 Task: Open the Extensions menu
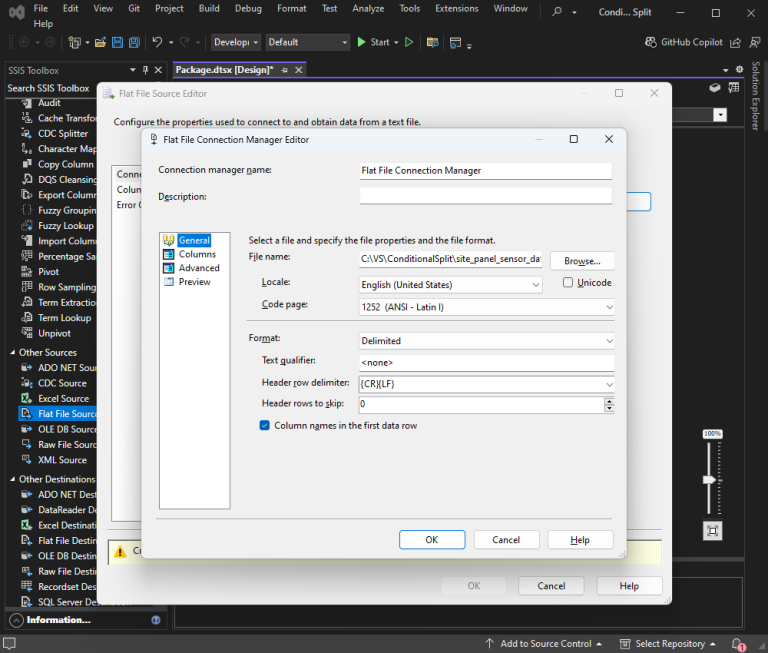456,8
